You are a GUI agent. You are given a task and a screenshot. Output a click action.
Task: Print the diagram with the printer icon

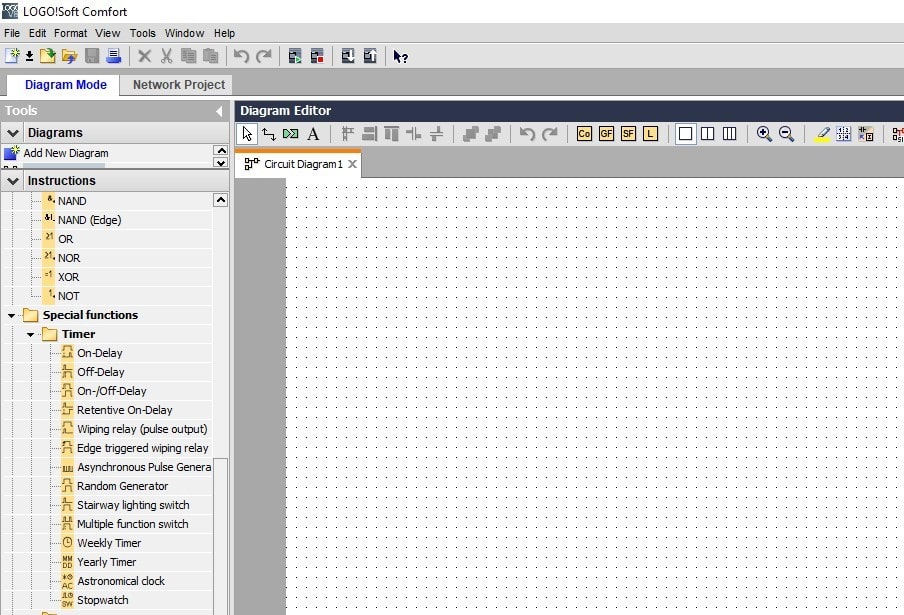[x=114, y=56]
